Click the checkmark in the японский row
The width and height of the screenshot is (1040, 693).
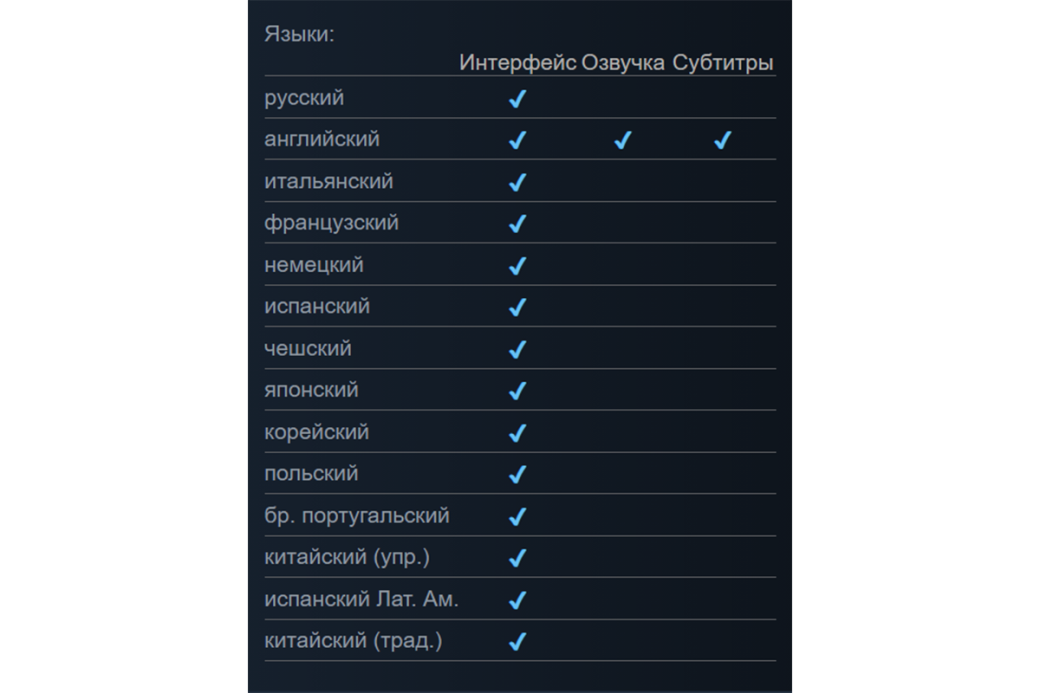pos(517,391)
